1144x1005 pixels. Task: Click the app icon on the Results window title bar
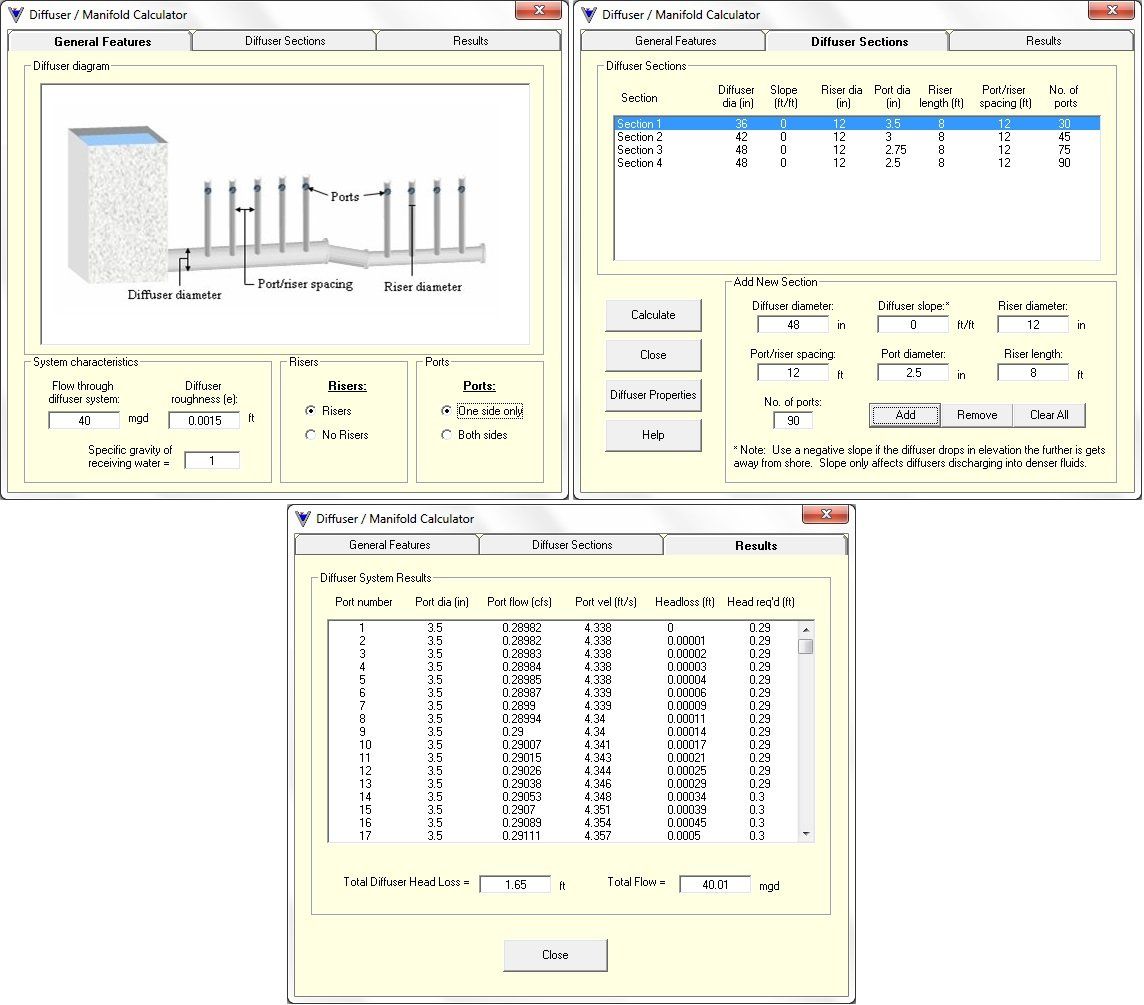pyautogui.click(x=302, y=518)
